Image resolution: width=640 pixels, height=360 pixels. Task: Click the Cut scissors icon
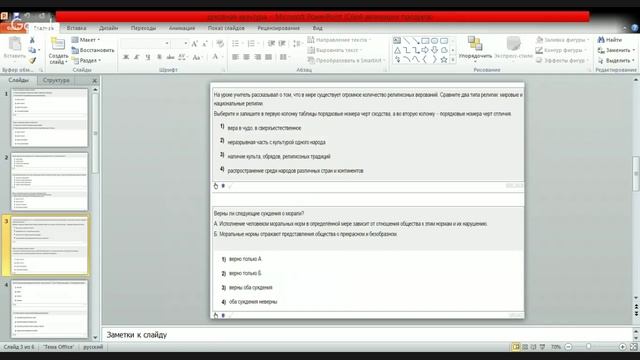pyautogui.click(x=32, y=40)
